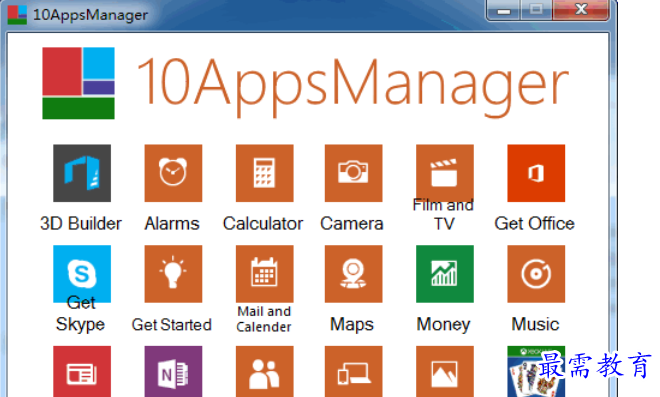Click the "Money" label text
This screenshot has width=660, height=397.
[x=444, y=325]
